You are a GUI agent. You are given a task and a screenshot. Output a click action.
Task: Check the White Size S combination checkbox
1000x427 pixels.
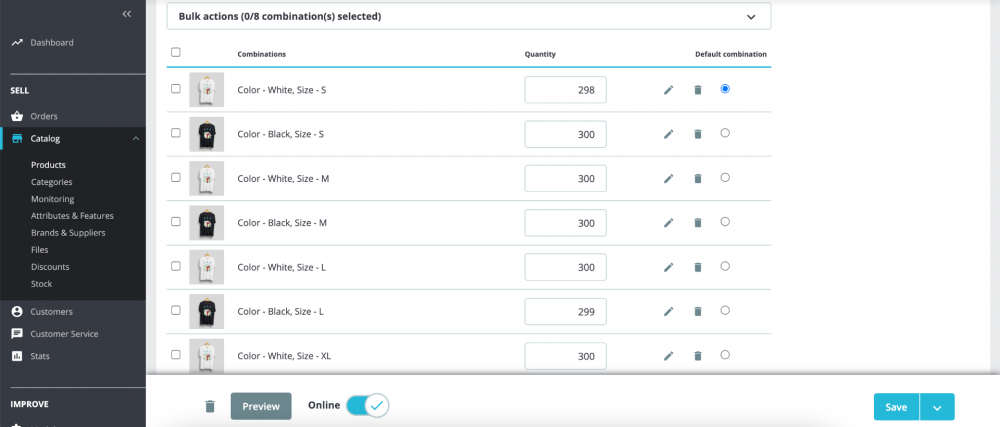[176, 89]
